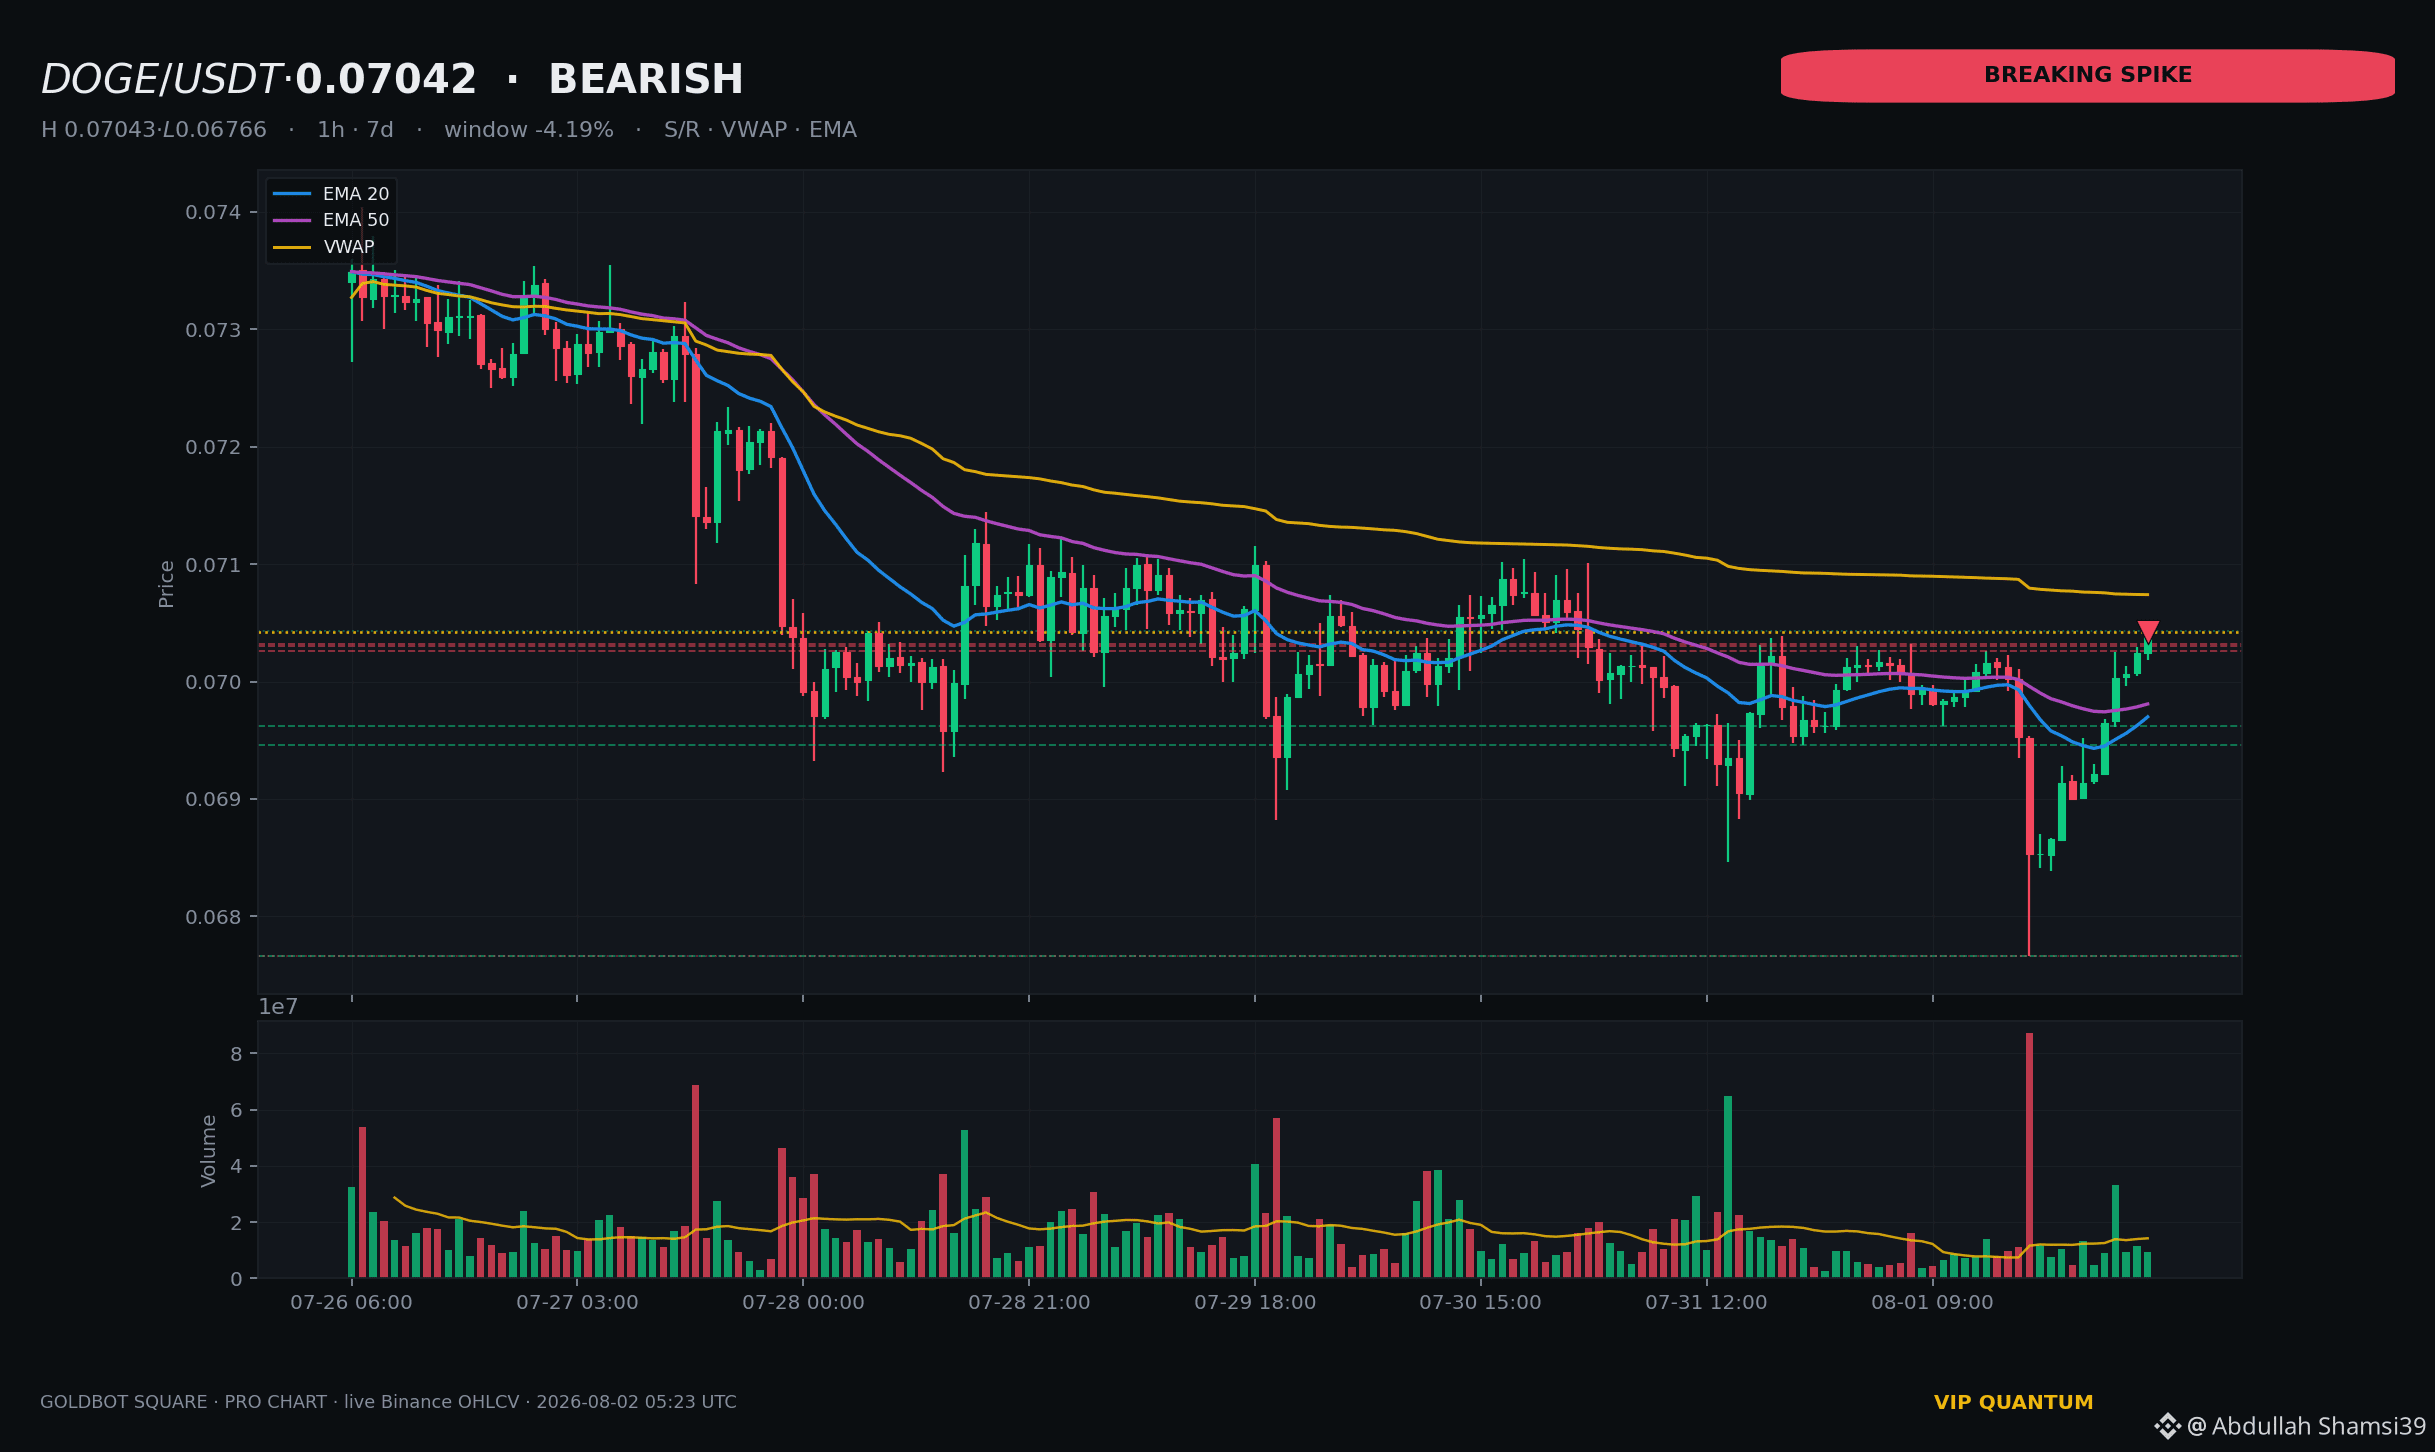Click the GOLDBOT SQUARE footer text

tap(123, 1402)
